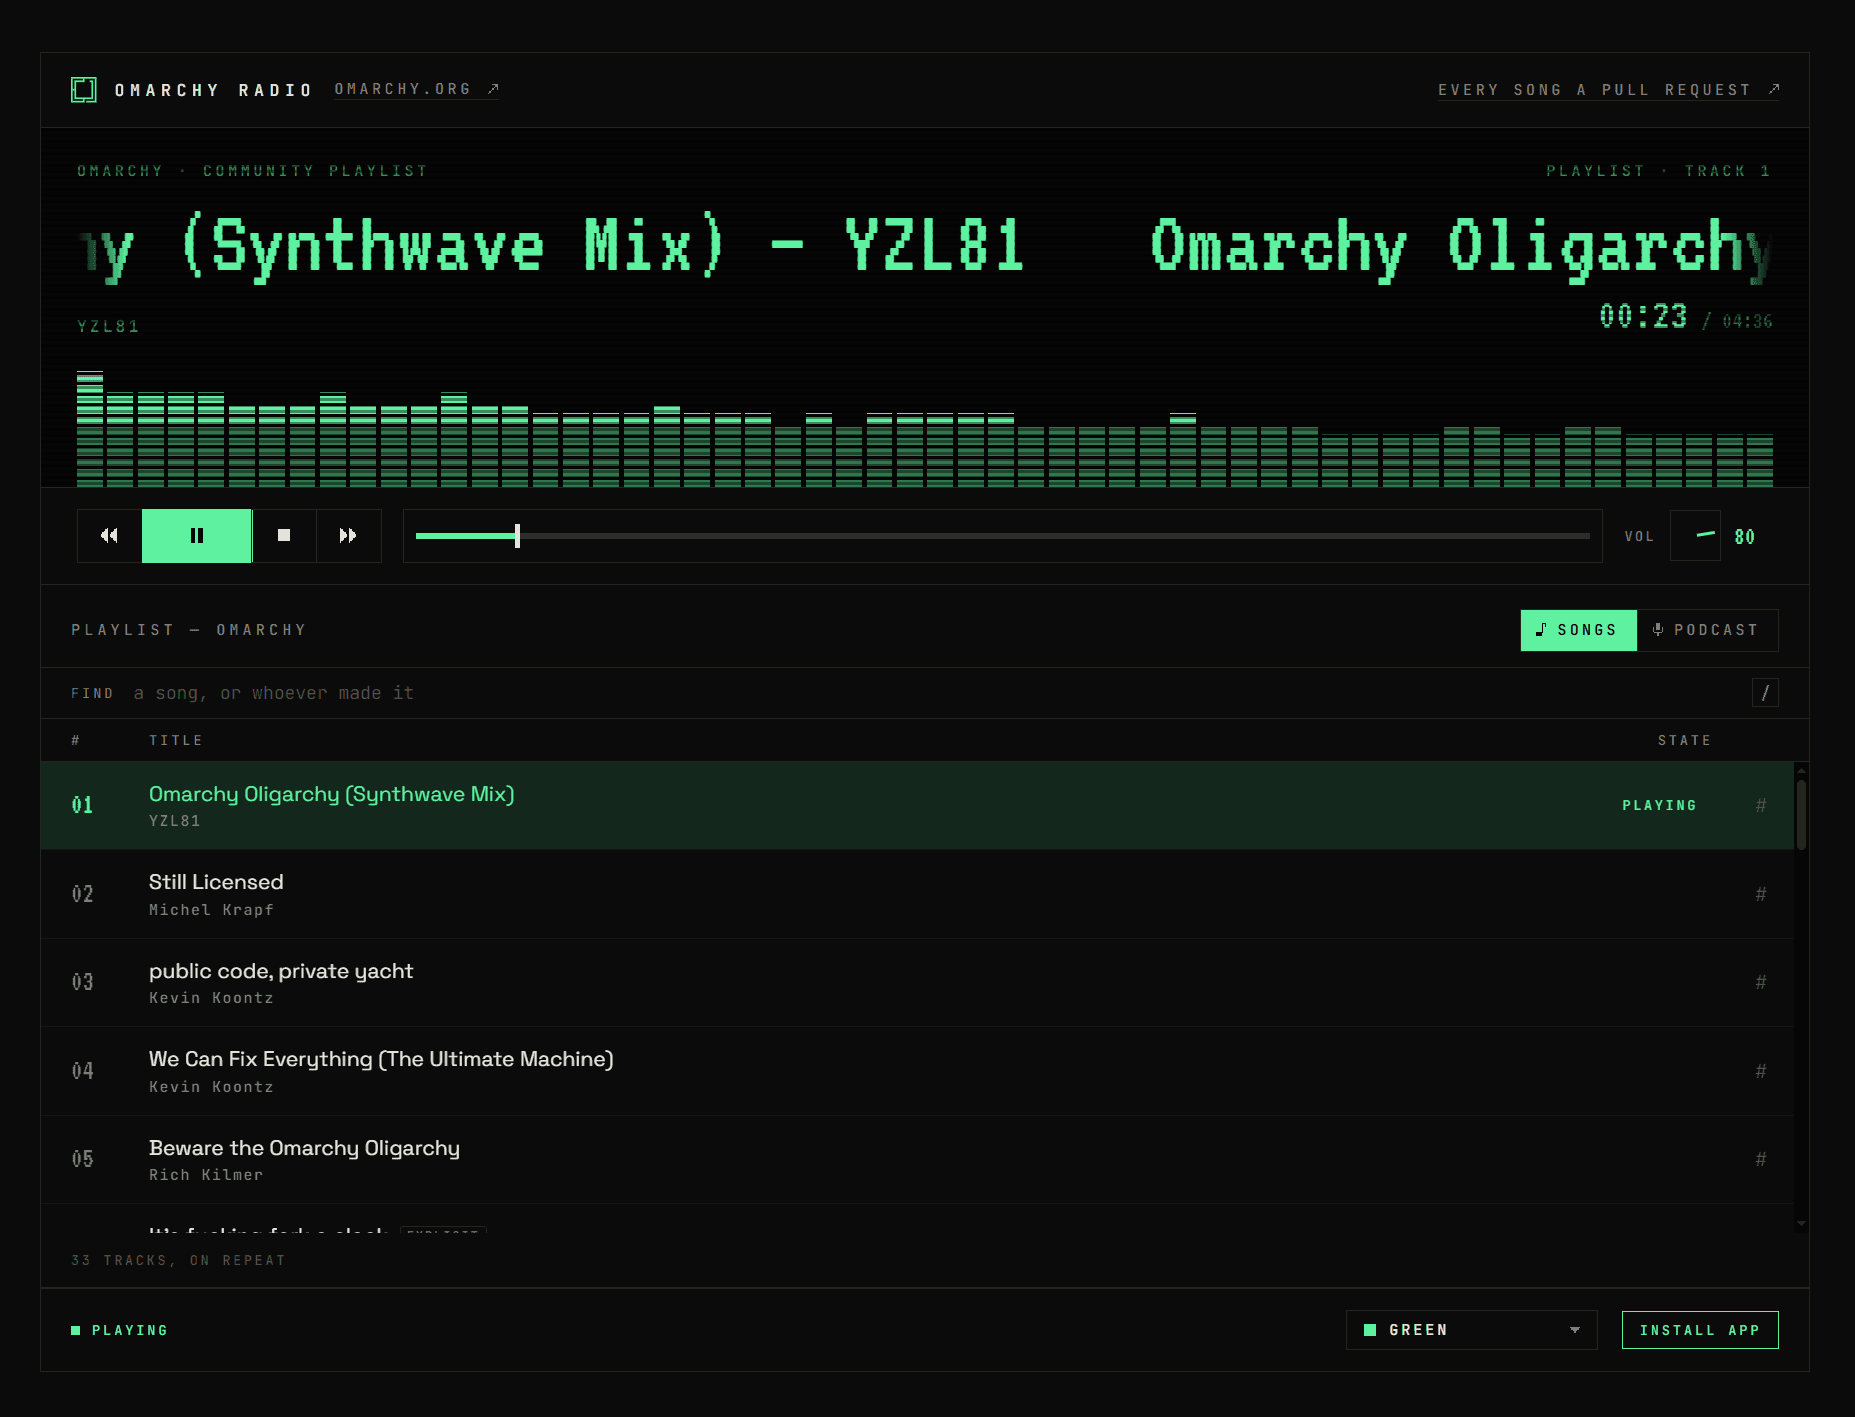Pause playback with the green pause button
1855x1417 pixels.
(x=197, y=536)
